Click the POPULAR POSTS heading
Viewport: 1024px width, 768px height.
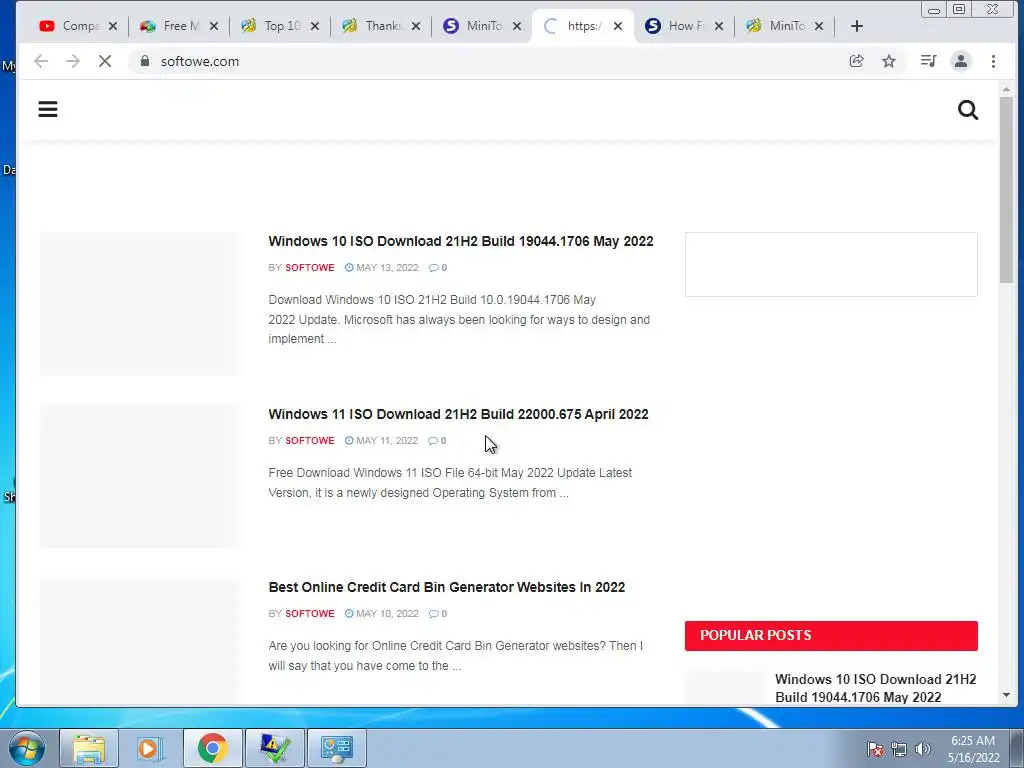point(756,635)
